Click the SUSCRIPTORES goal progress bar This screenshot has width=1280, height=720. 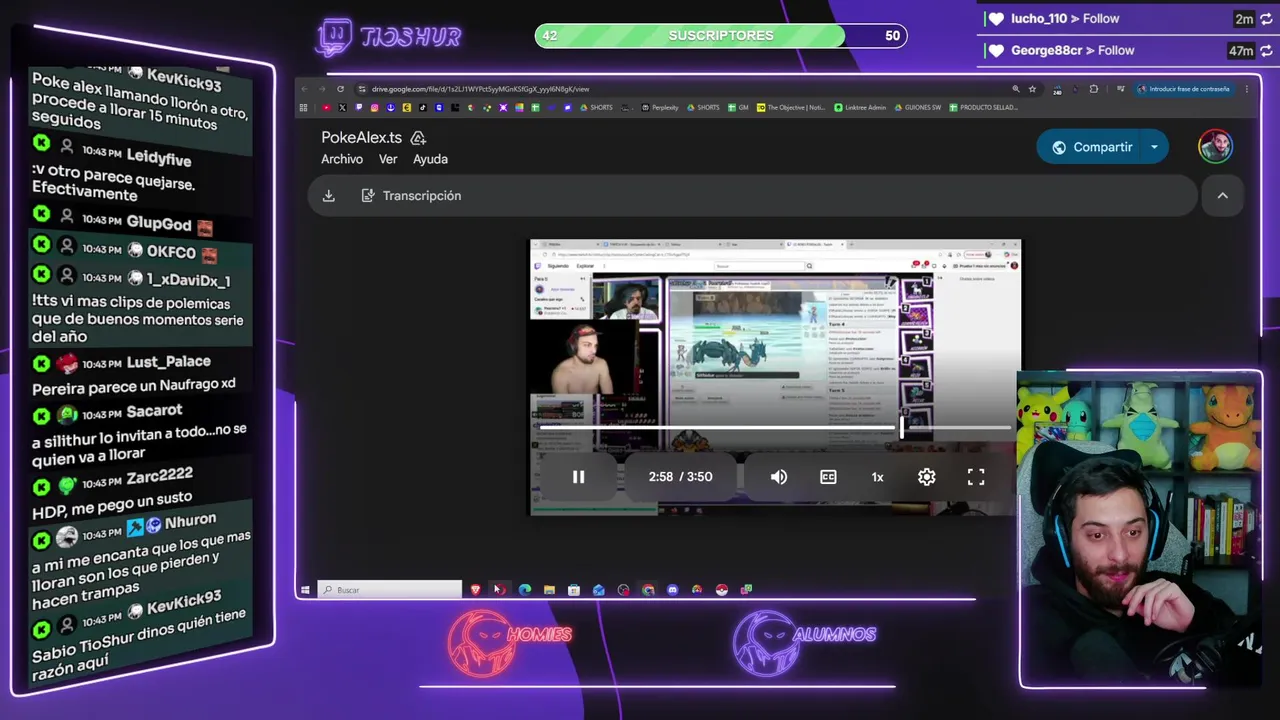click(721, 36)
